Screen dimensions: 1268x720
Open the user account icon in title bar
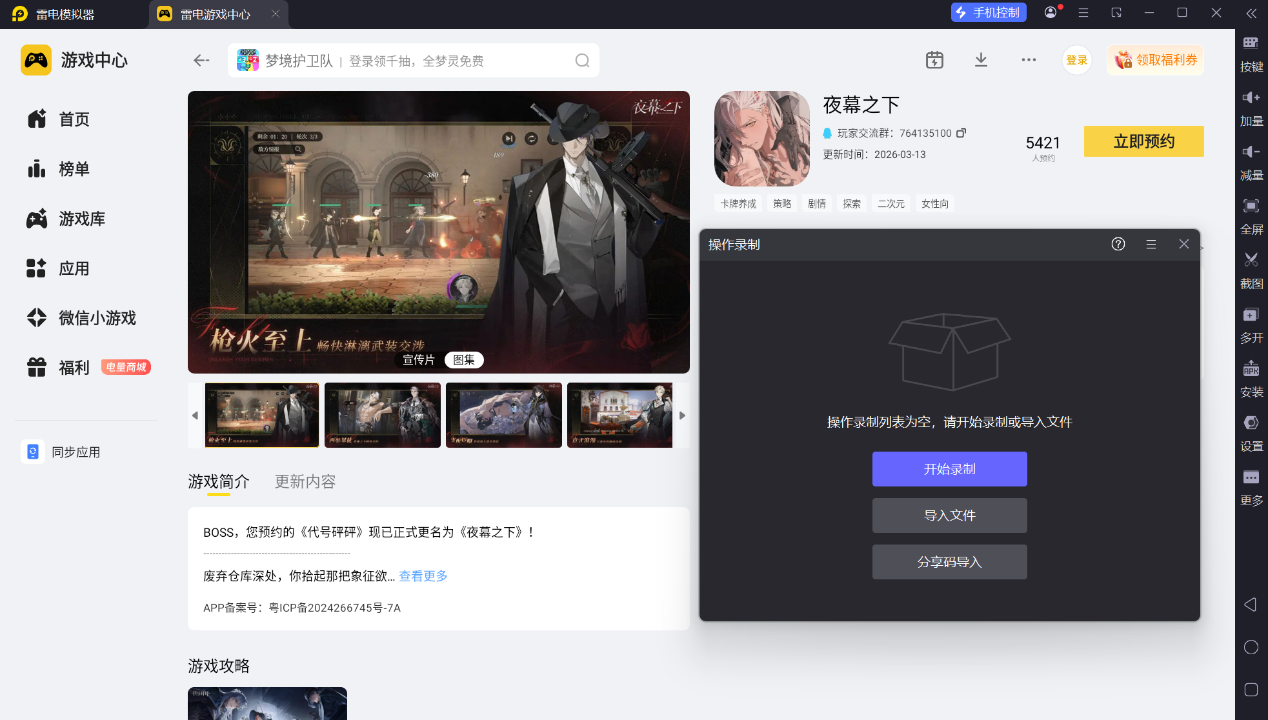(x=1050, y=12)
